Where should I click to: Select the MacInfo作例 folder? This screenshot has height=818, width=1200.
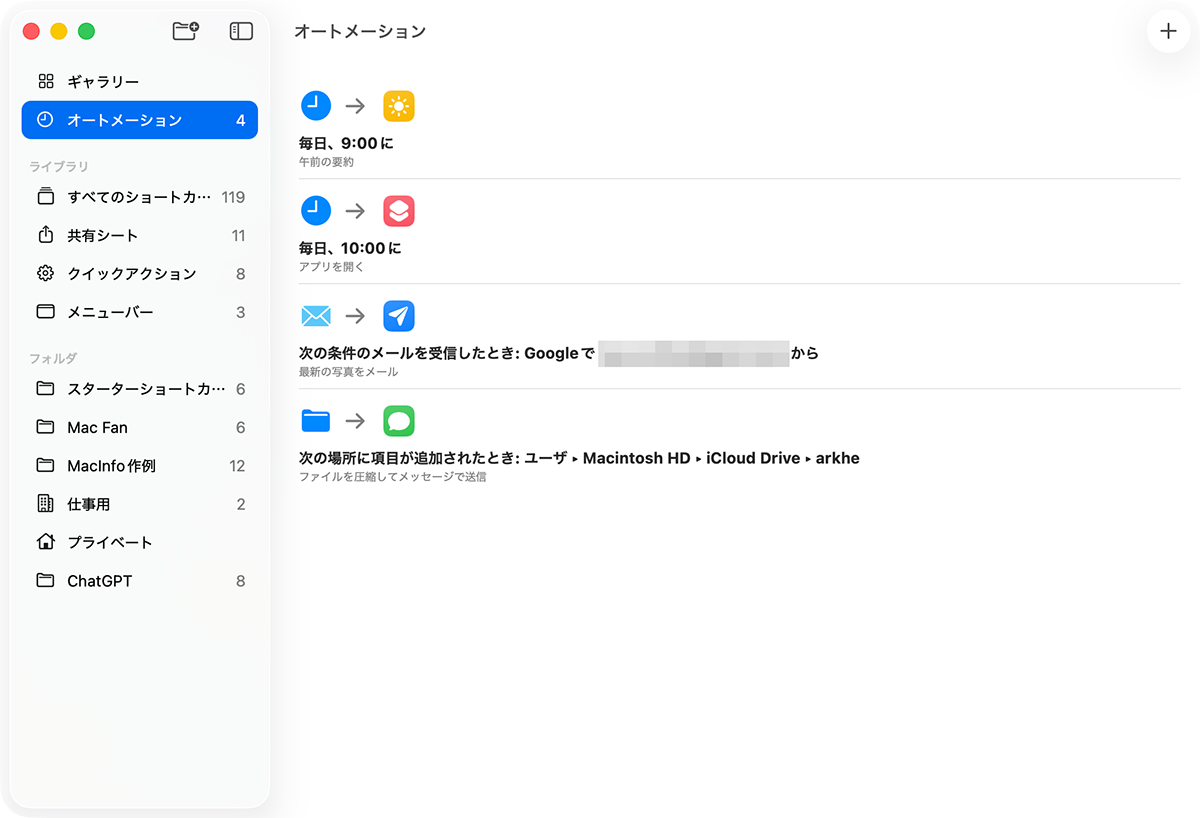(111, 466)
